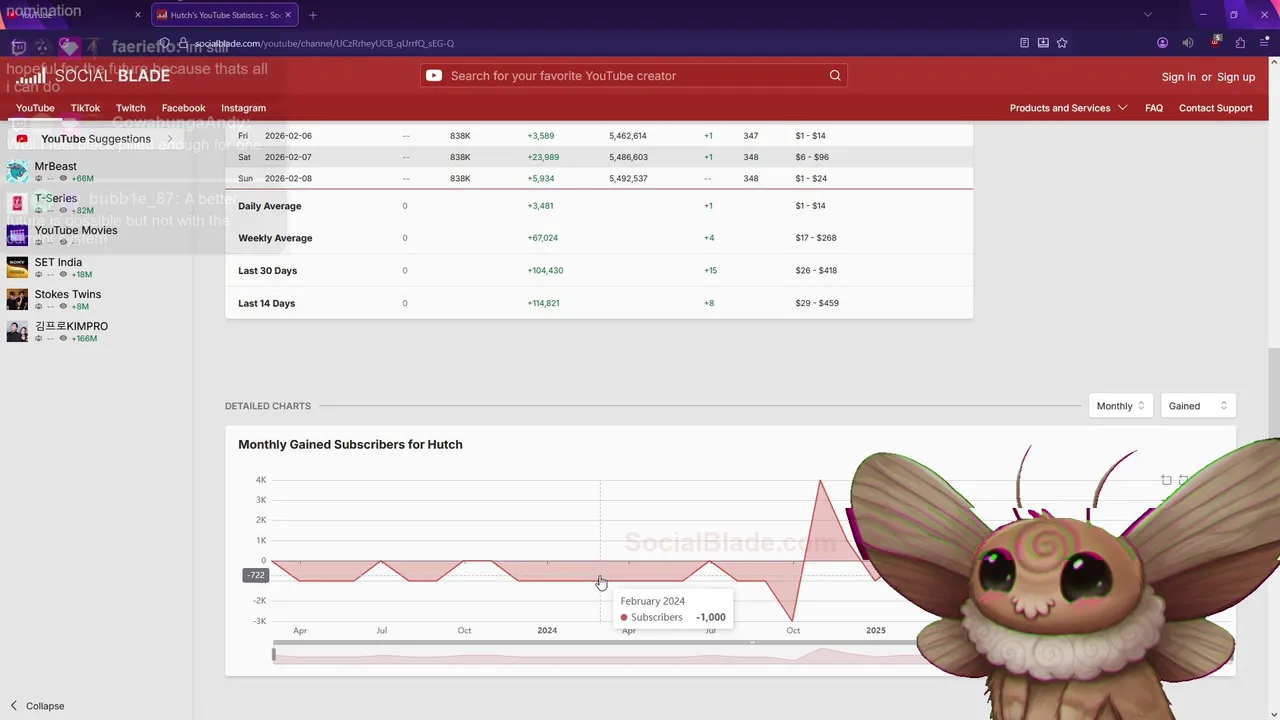Click the Sign in link
Viewport: 1280px width, 720px height.
coord(1178,77)
